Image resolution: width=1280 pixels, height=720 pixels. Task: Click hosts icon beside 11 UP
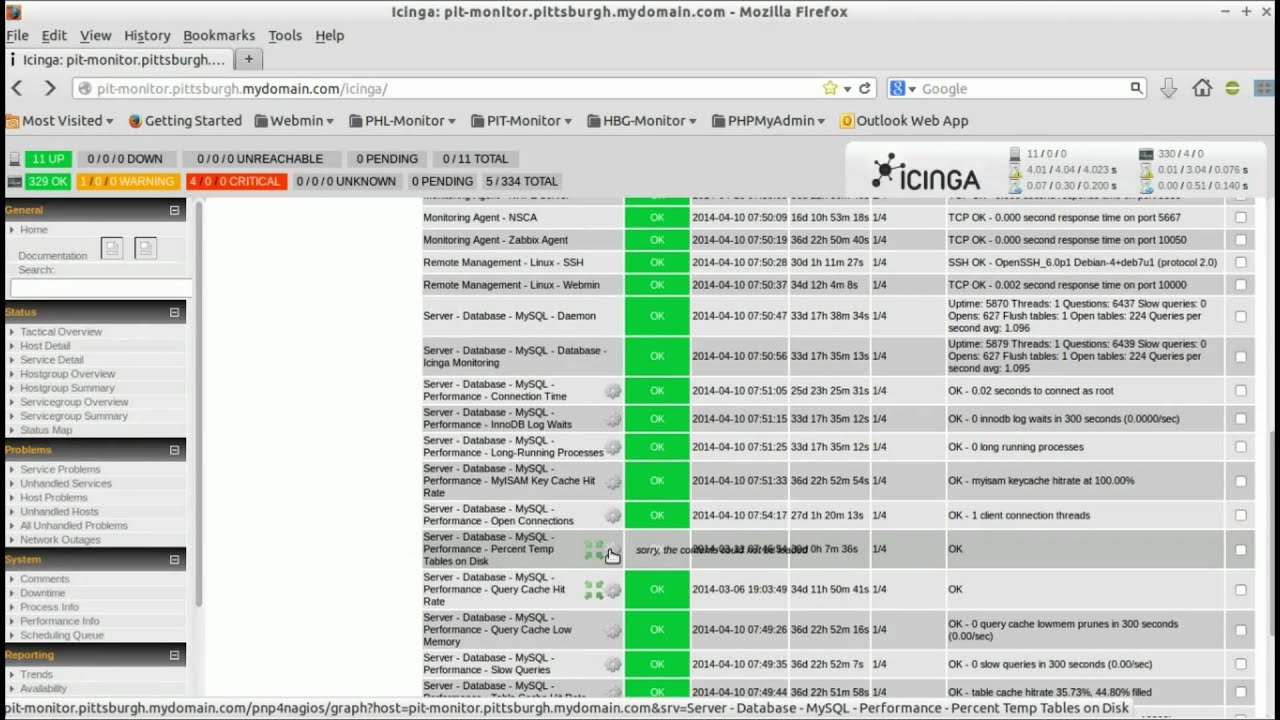14,159
